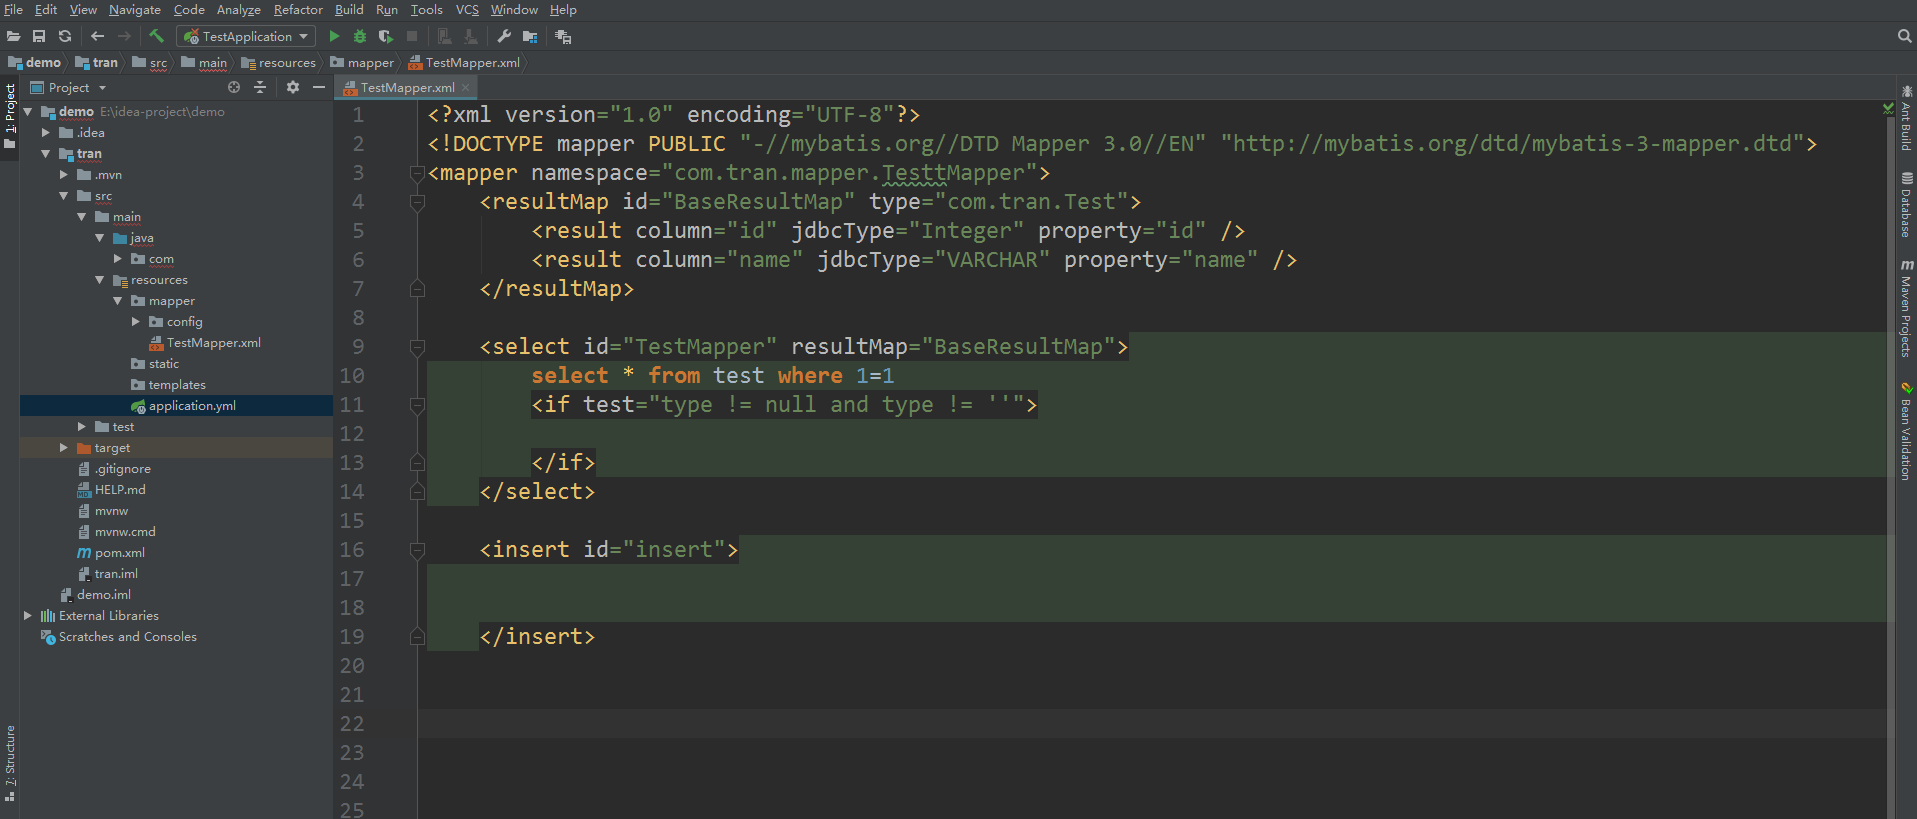Screen dimensions: 1917x819
Task: Collapse all in the Project panel
Action: click(260, 87)
